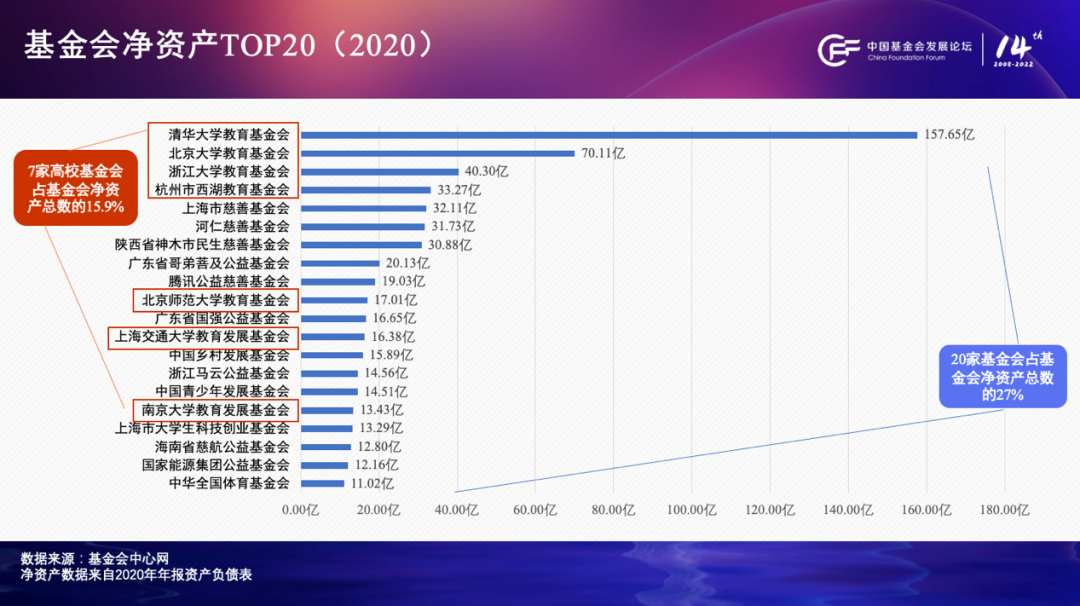Click the axis tick 0.00亿

[x=300, y=510]
